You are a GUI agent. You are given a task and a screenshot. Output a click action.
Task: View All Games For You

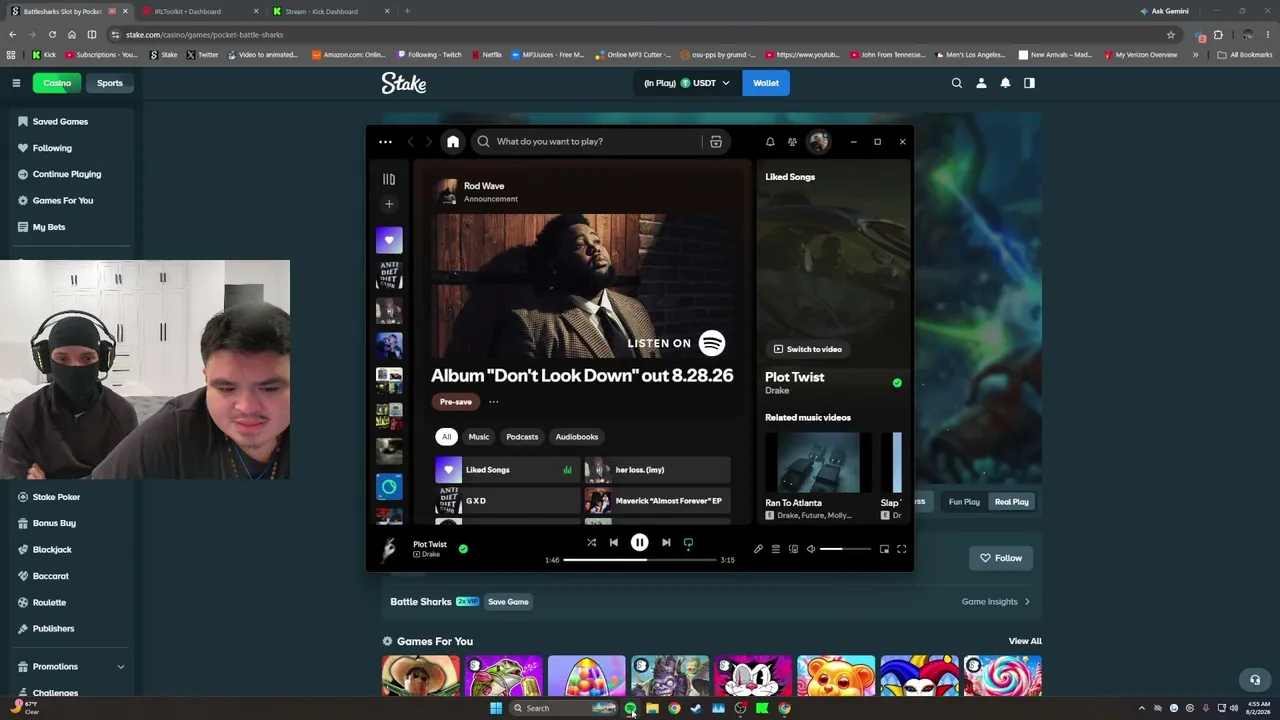pos(1025,642)
